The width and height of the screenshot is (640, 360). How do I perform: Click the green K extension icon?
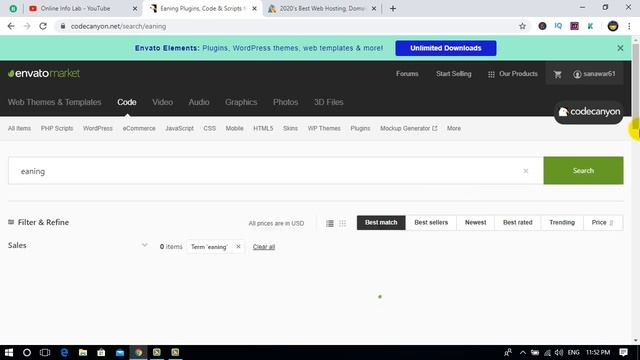pos(590,26)
